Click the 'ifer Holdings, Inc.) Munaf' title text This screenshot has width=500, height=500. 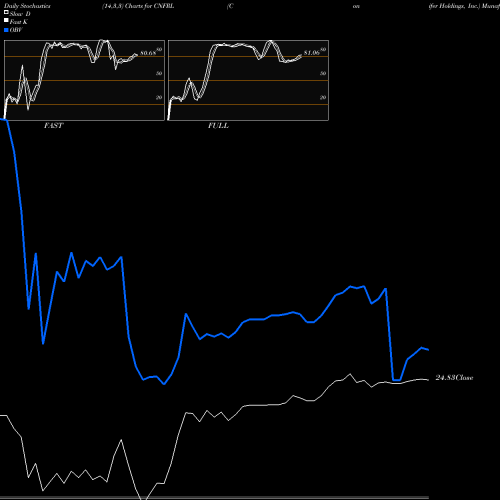pyautogui.click(x=464, y=6)
